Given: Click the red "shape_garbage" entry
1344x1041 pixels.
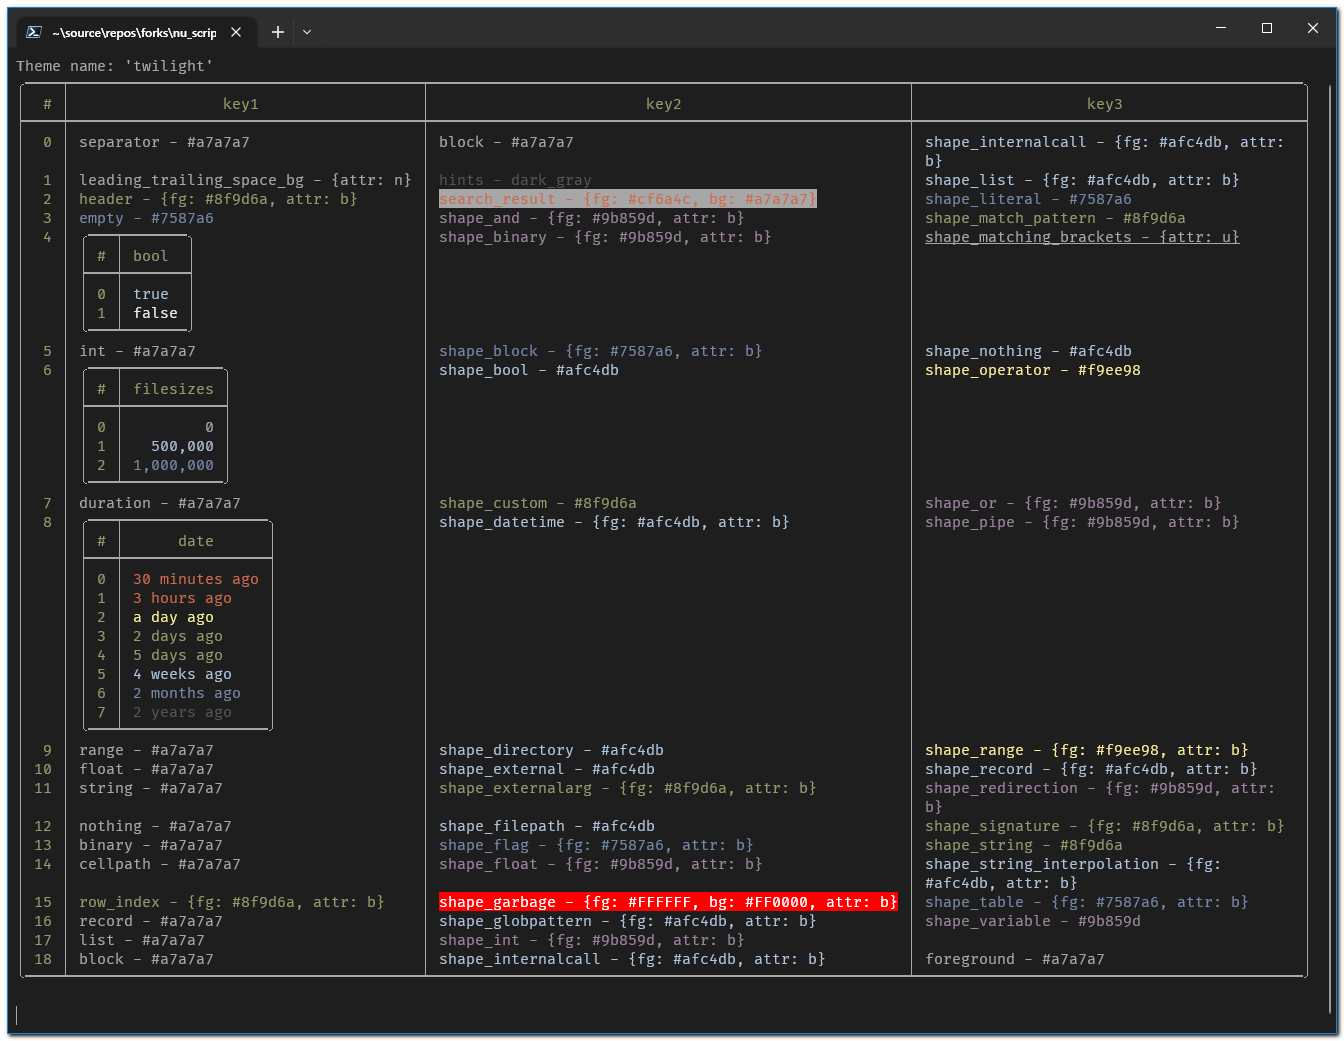Looking at the screenshot, I should click(668, 902).
